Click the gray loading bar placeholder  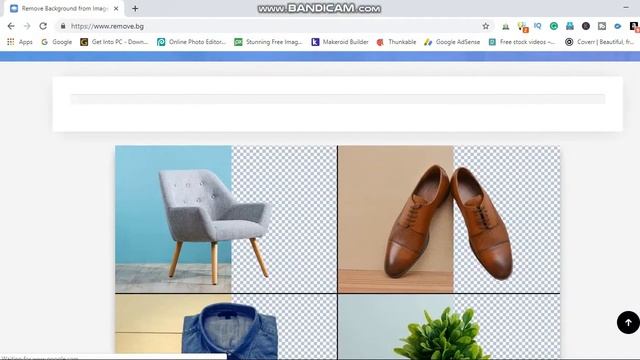click(338, 99)
